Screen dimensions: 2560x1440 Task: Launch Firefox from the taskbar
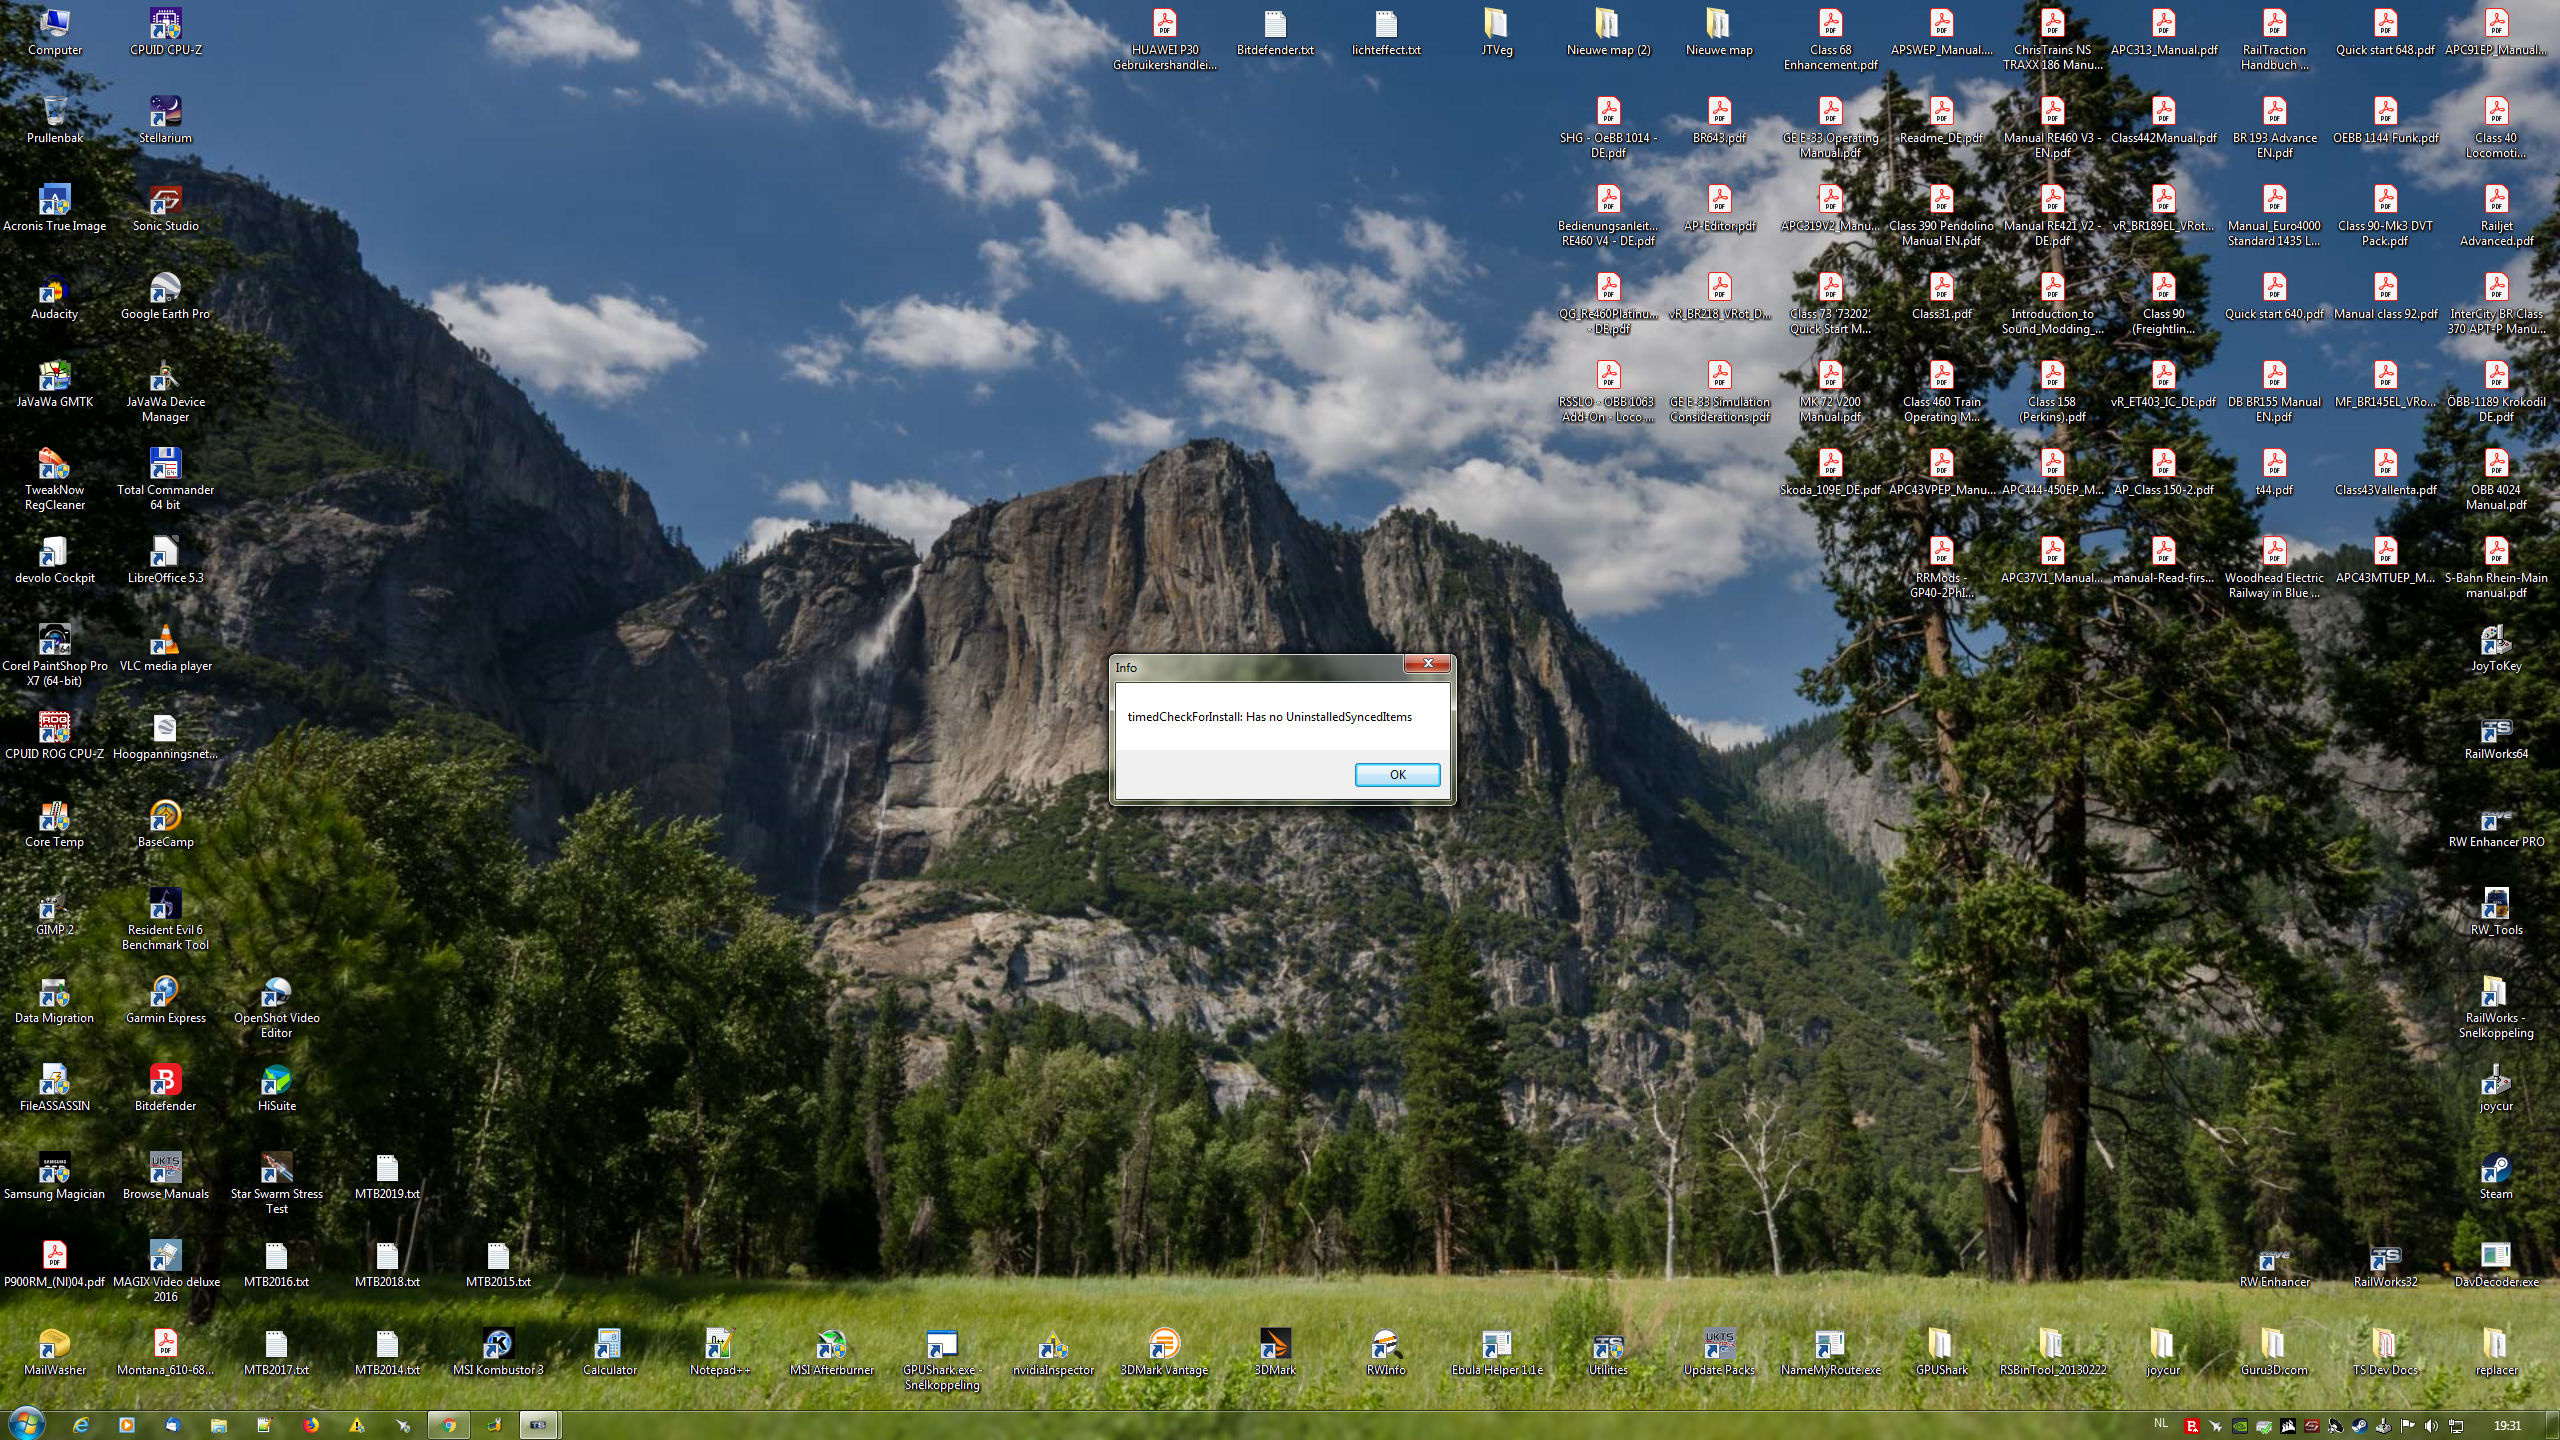click(x=311, y=1425)
